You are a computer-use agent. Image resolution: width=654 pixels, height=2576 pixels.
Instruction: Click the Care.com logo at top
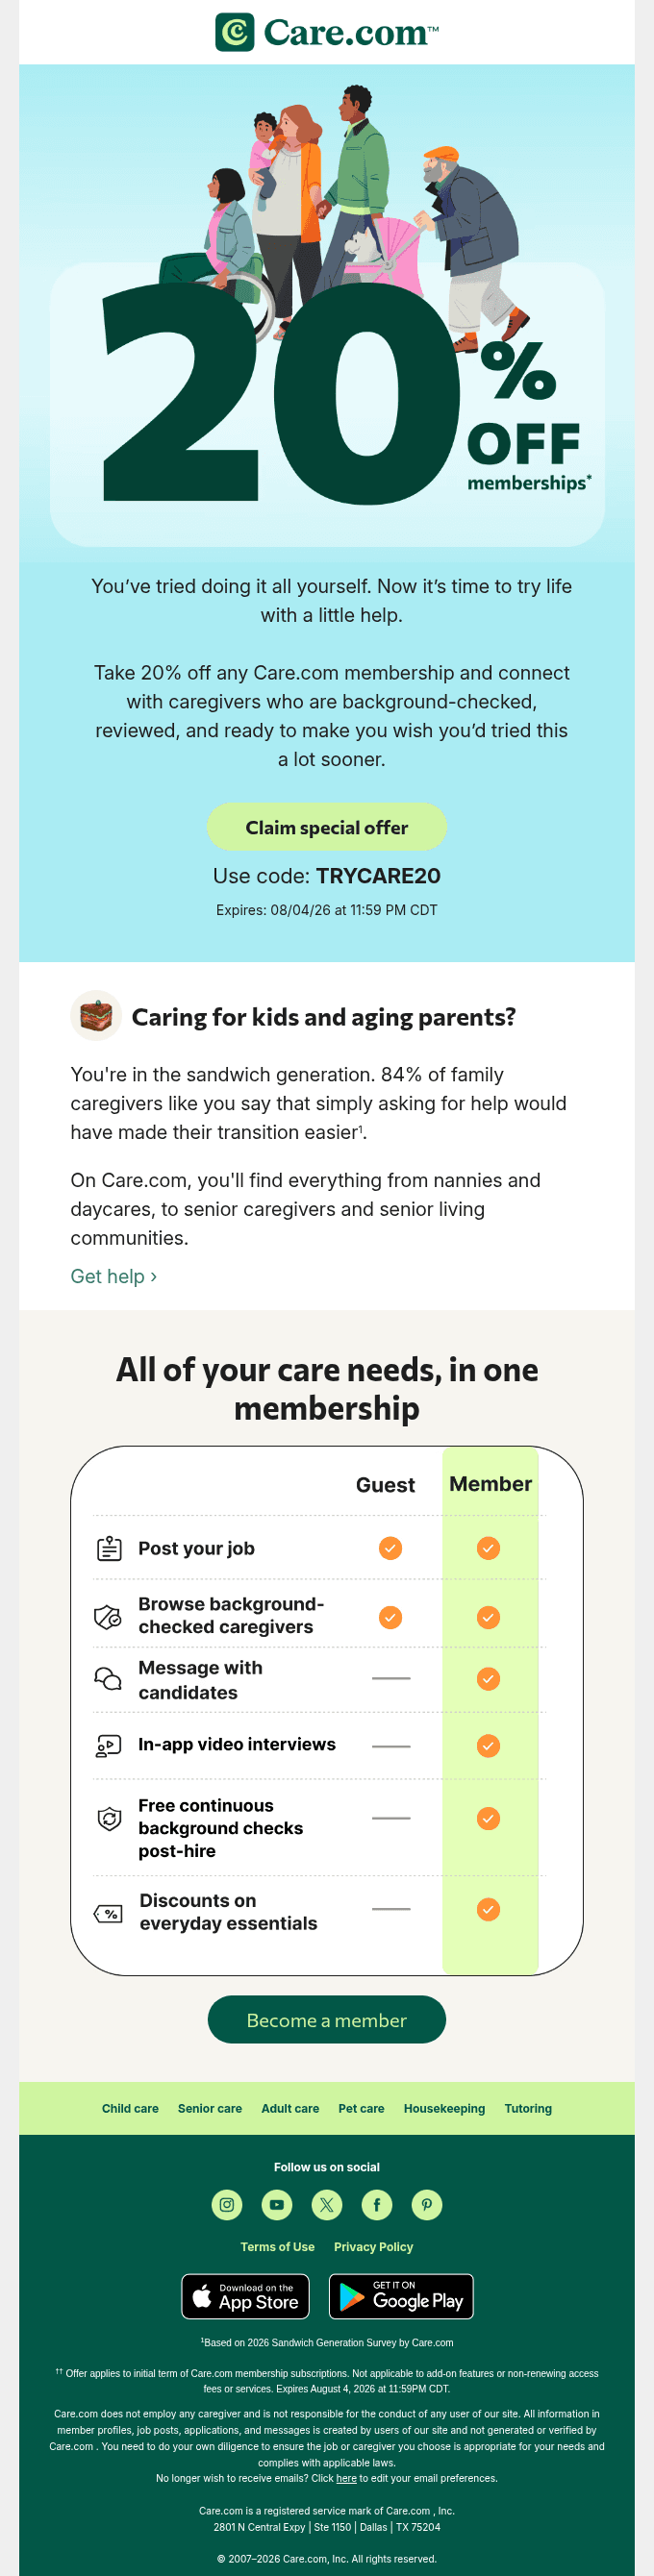pos(327,32)
